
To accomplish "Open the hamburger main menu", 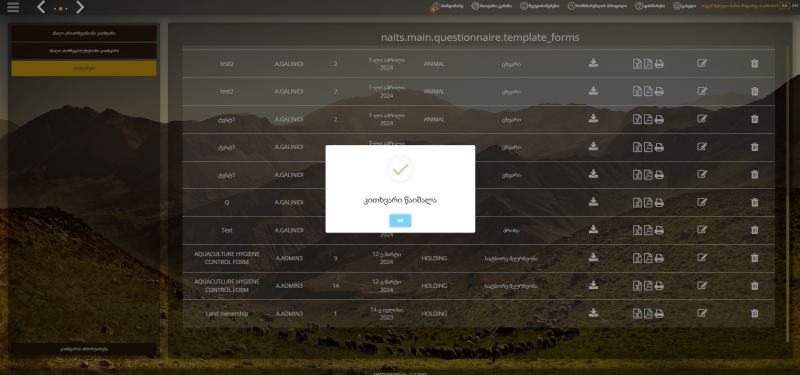I will click(x=13, y=7).
